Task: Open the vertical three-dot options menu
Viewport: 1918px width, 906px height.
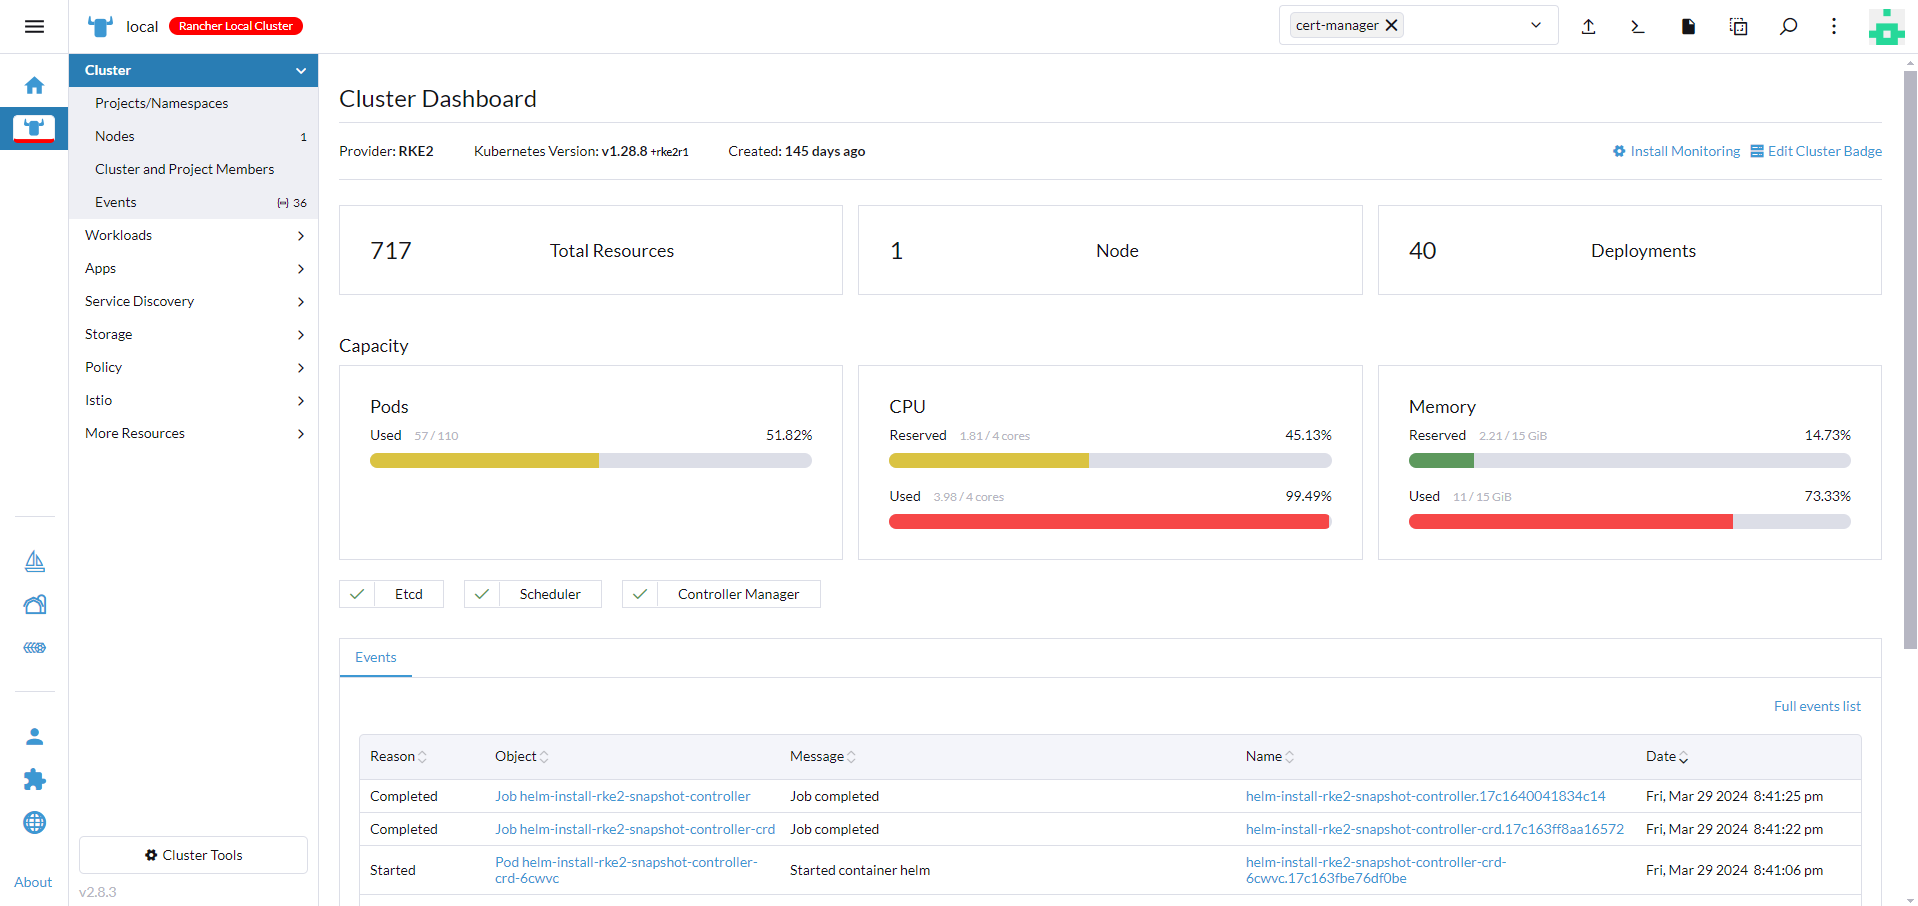Action: [1834, 27]
